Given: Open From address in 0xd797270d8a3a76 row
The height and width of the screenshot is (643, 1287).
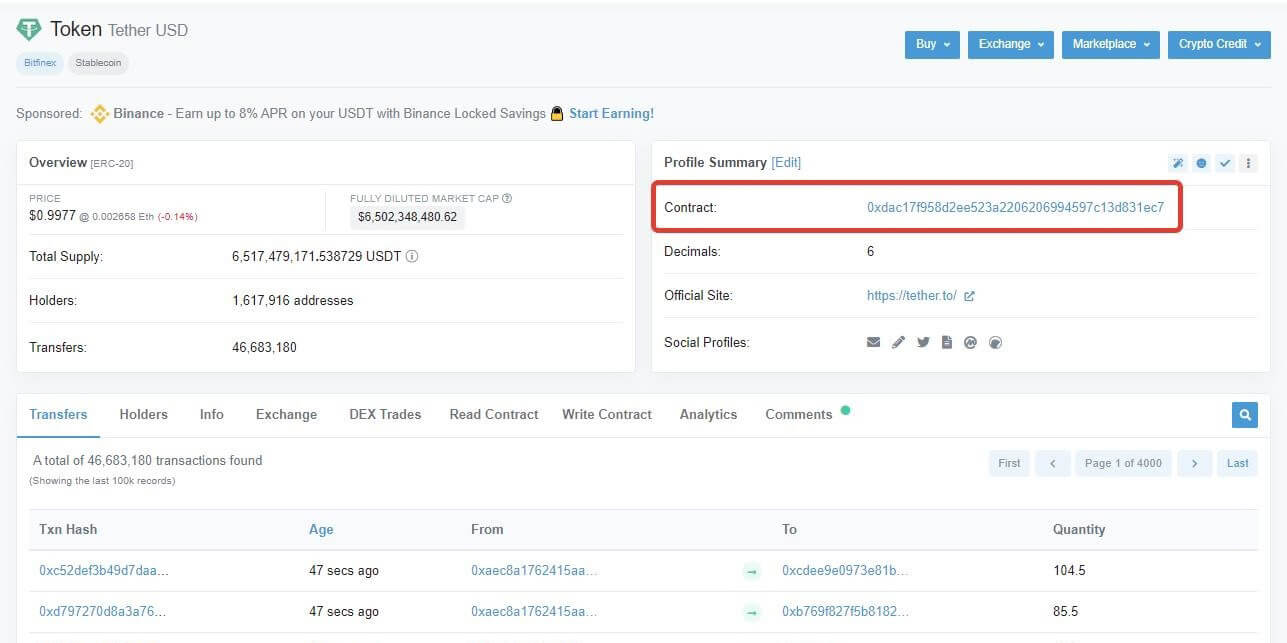Looking at the screenshot, I should tap(534, 611).
